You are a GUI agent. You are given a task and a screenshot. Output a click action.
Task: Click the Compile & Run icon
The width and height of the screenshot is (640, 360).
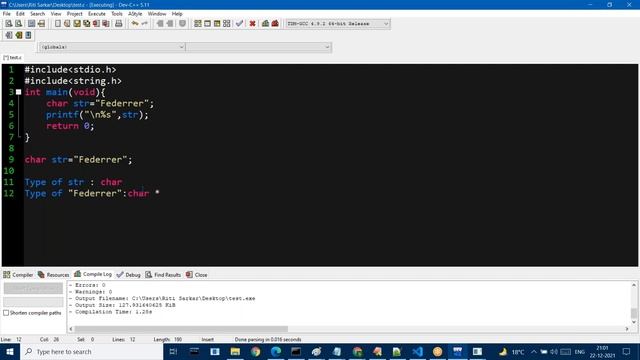tap(217, 24)
